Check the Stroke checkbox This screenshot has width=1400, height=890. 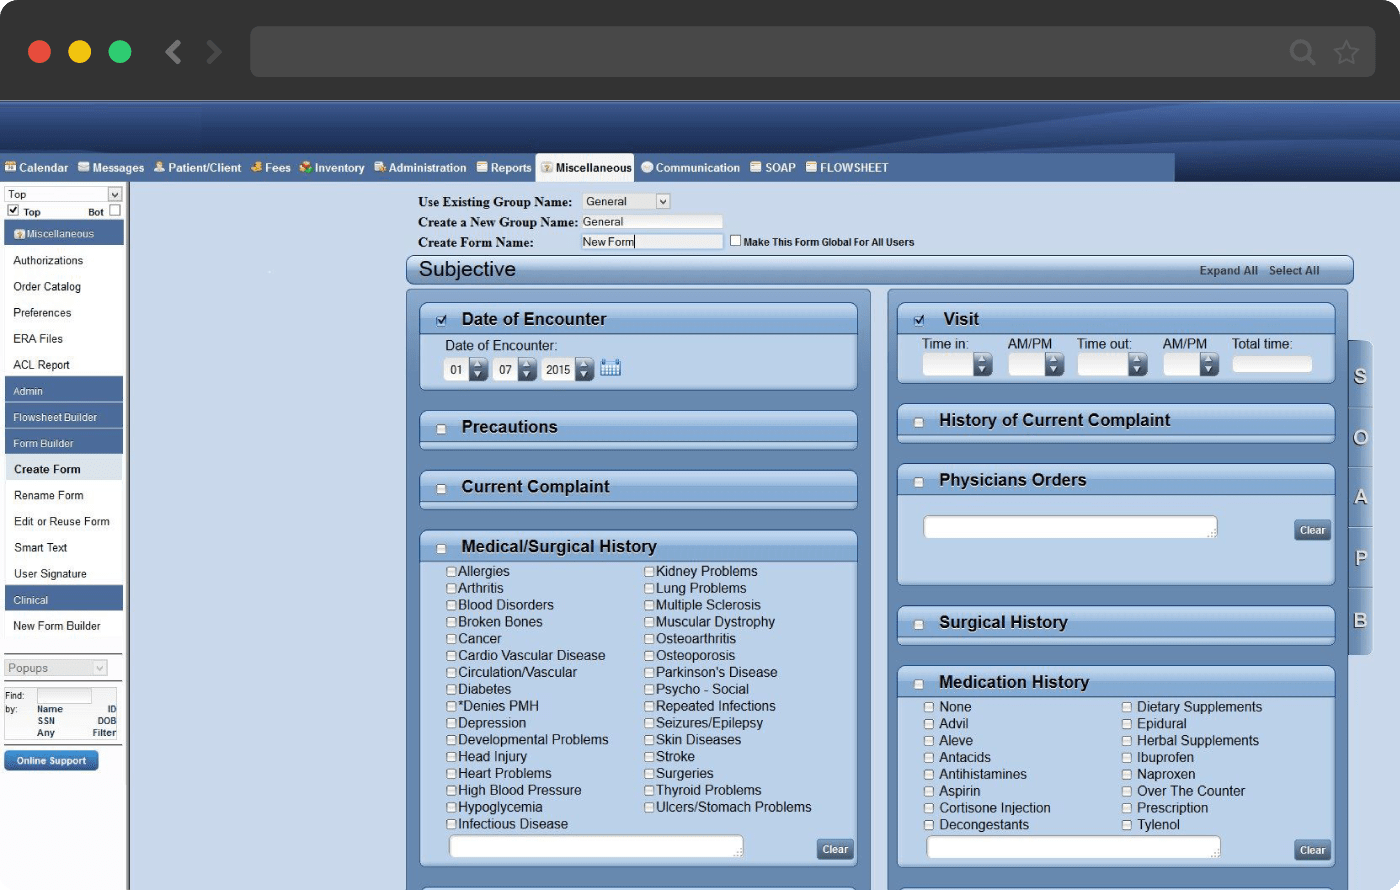649,757
